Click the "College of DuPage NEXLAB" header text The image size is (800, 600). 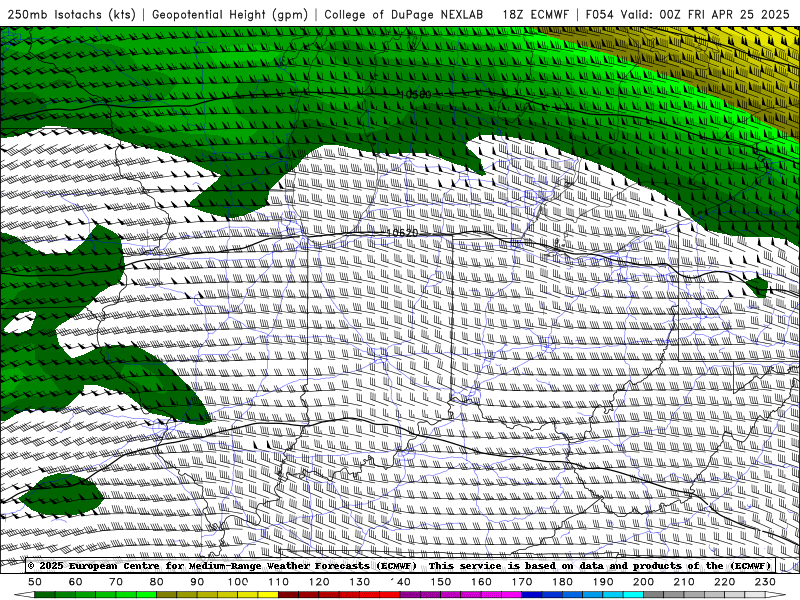point(404,14)
